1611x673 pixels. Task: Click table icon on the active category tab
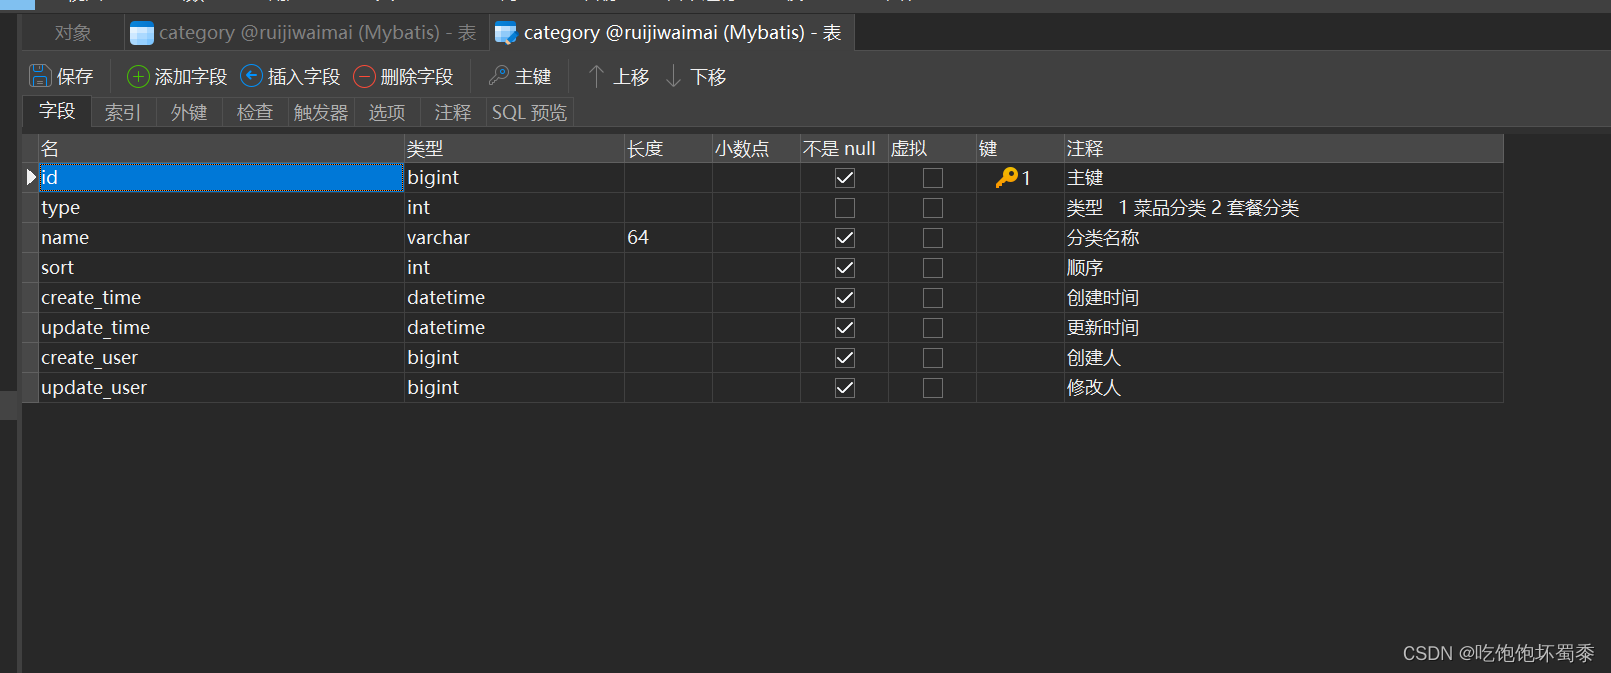pos(507,33)
